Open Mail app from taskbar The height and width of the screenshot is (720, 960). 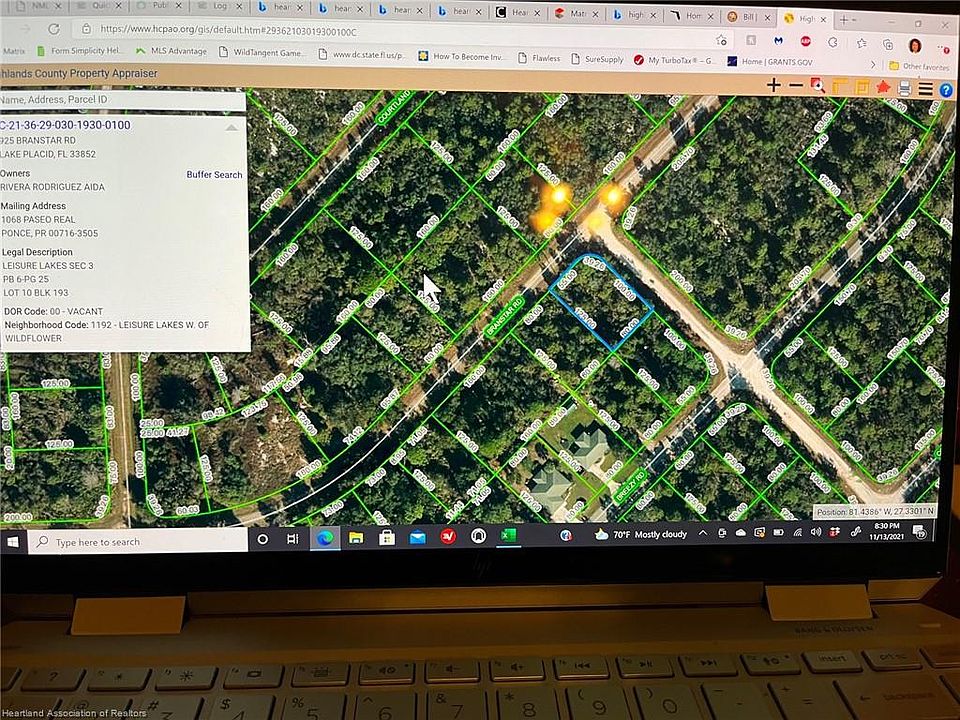(418, 537)
